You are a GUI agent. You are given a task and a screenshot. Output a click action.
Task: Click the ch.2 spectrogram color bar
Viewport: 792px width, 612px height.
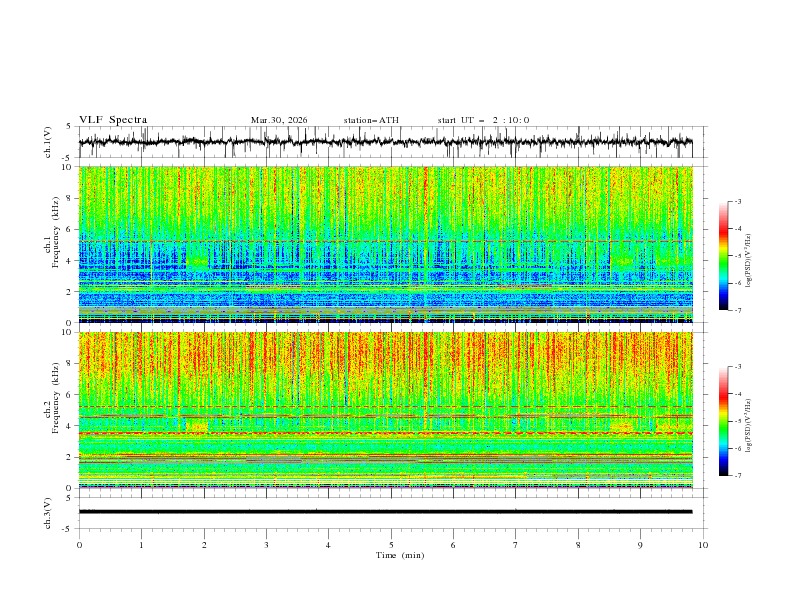(724, 421)
